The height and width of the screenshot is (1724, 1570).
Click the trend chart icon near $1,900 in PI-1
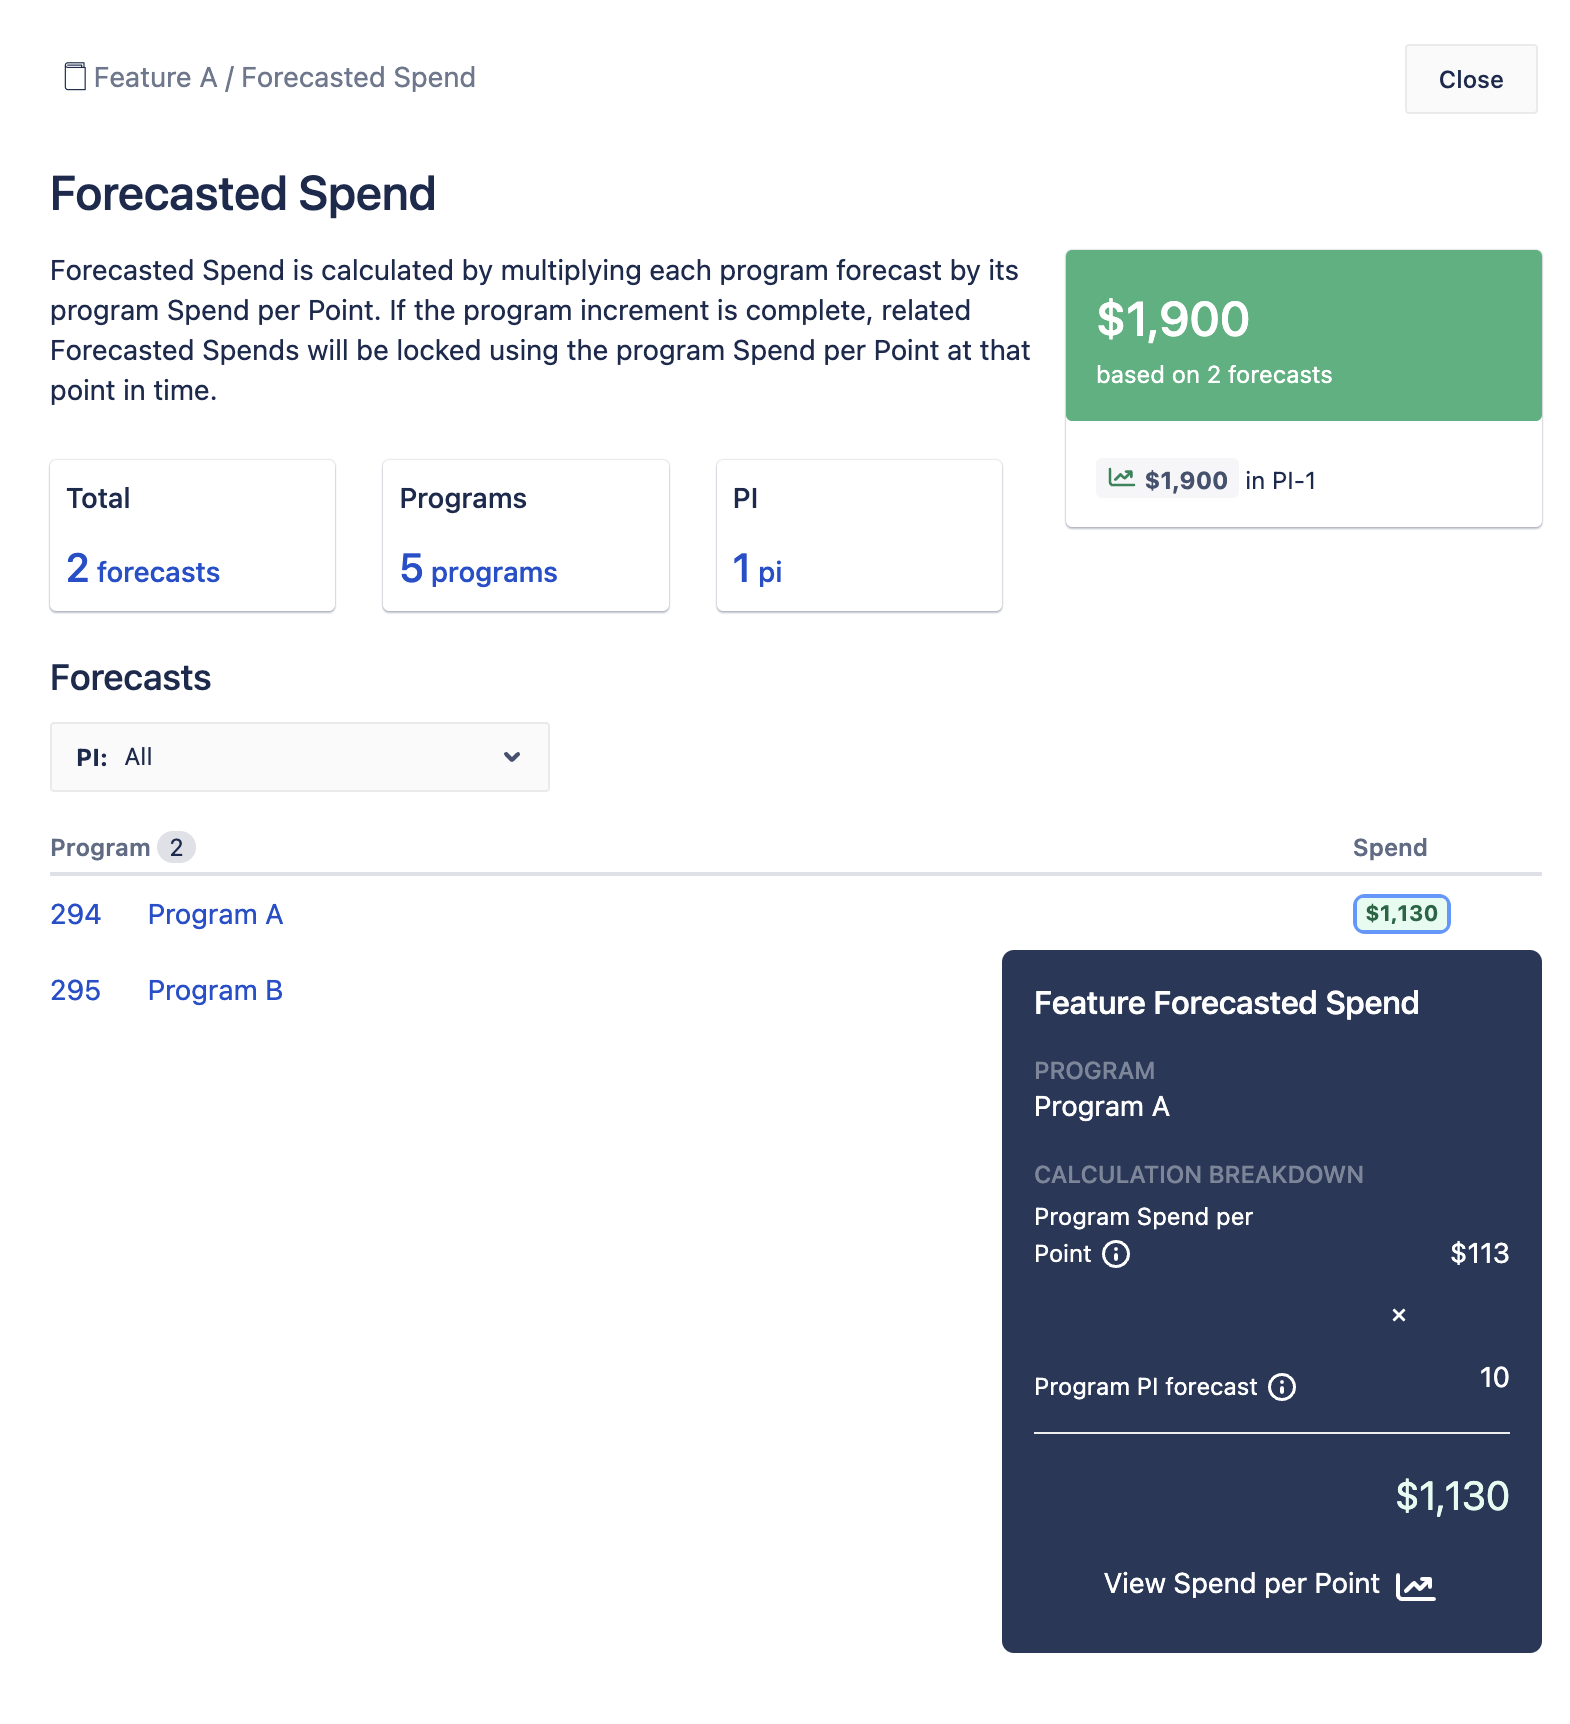point(1121,479)
